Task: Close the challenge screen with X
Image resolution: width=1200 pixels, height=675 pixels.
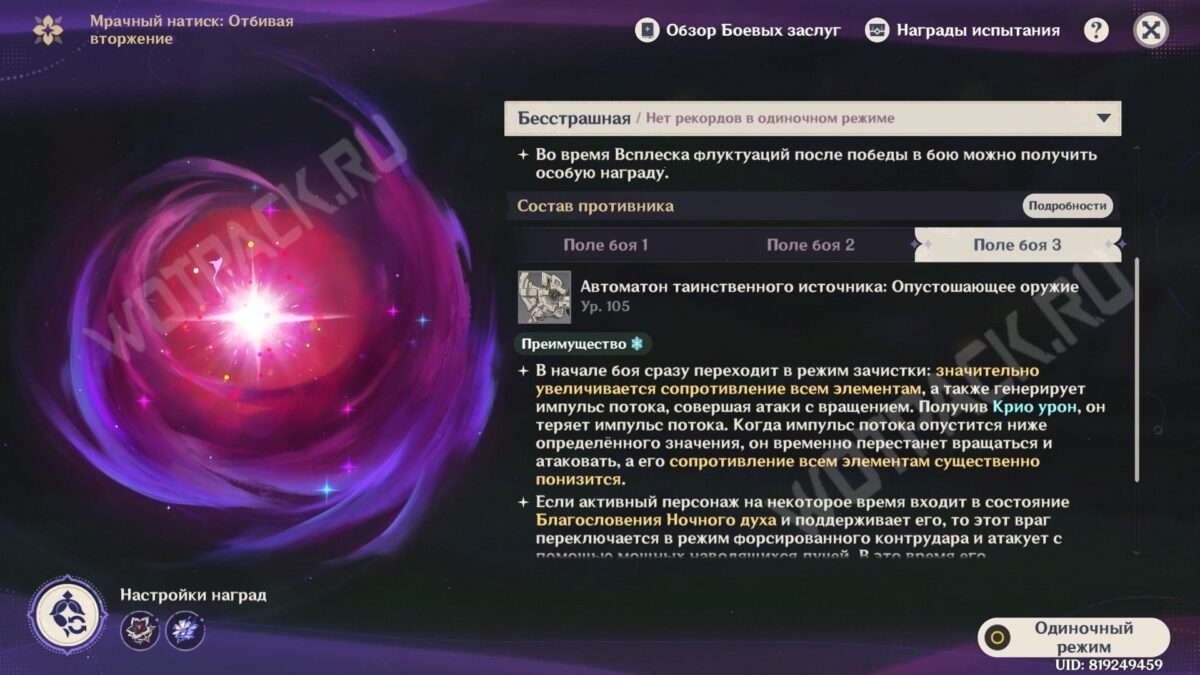Action: tap(1151, 30)
